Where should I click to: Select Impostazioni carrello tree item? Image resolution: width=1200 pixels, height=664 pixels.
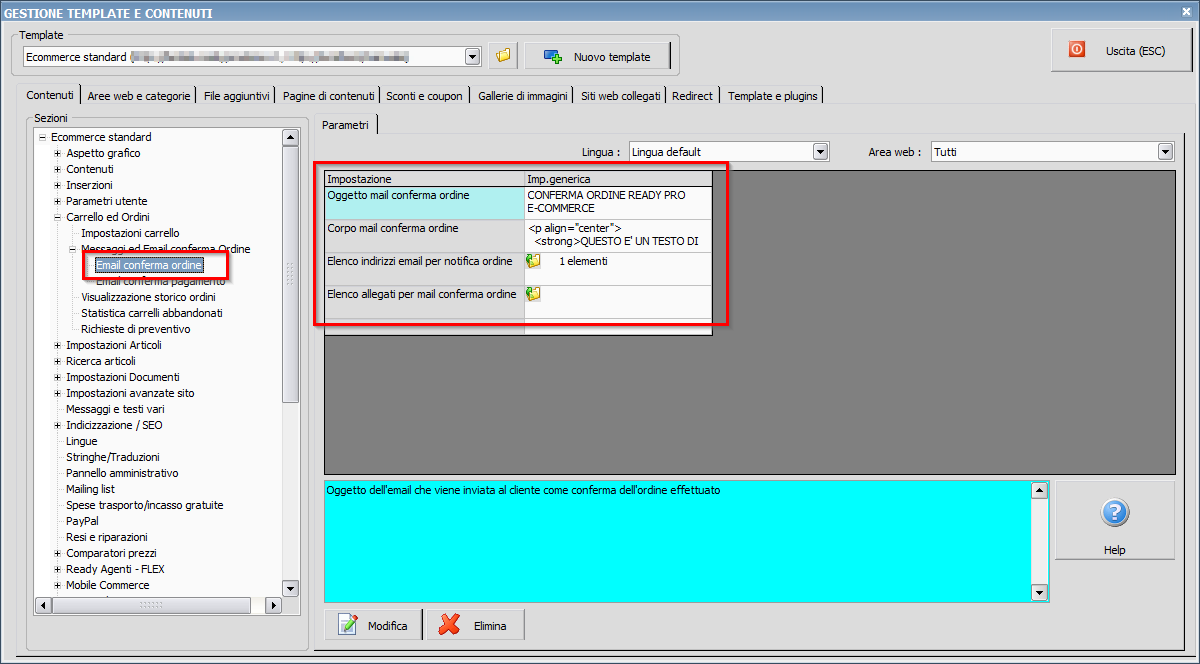point(130,233)
